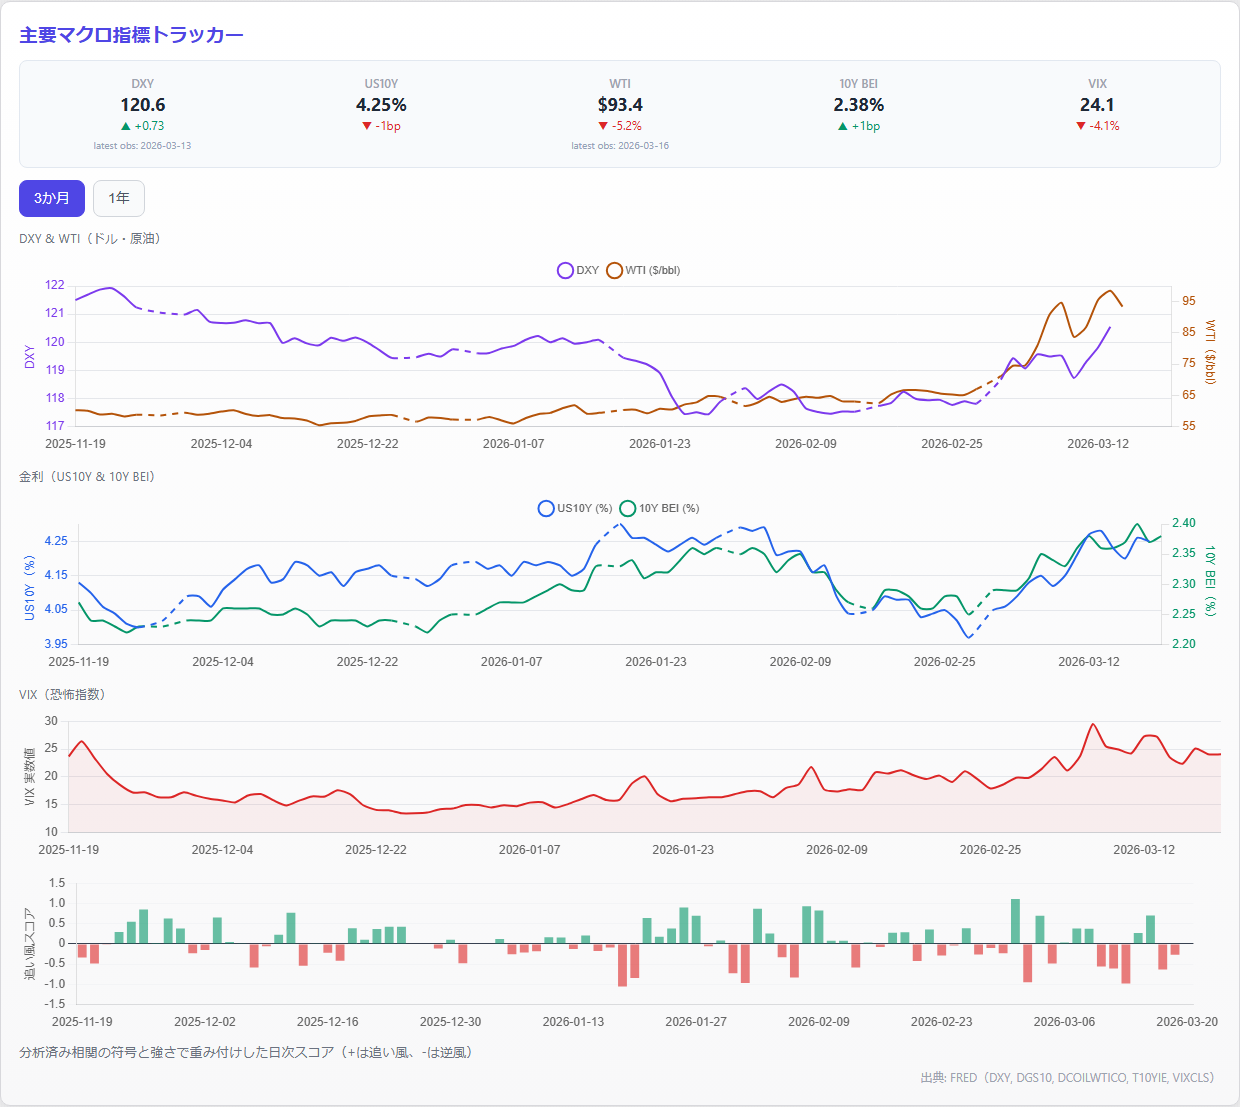This screenshot has height=1107, width=1240.
Task: Click the US10Y (%) legend text
Action: (x=585, y=508)
